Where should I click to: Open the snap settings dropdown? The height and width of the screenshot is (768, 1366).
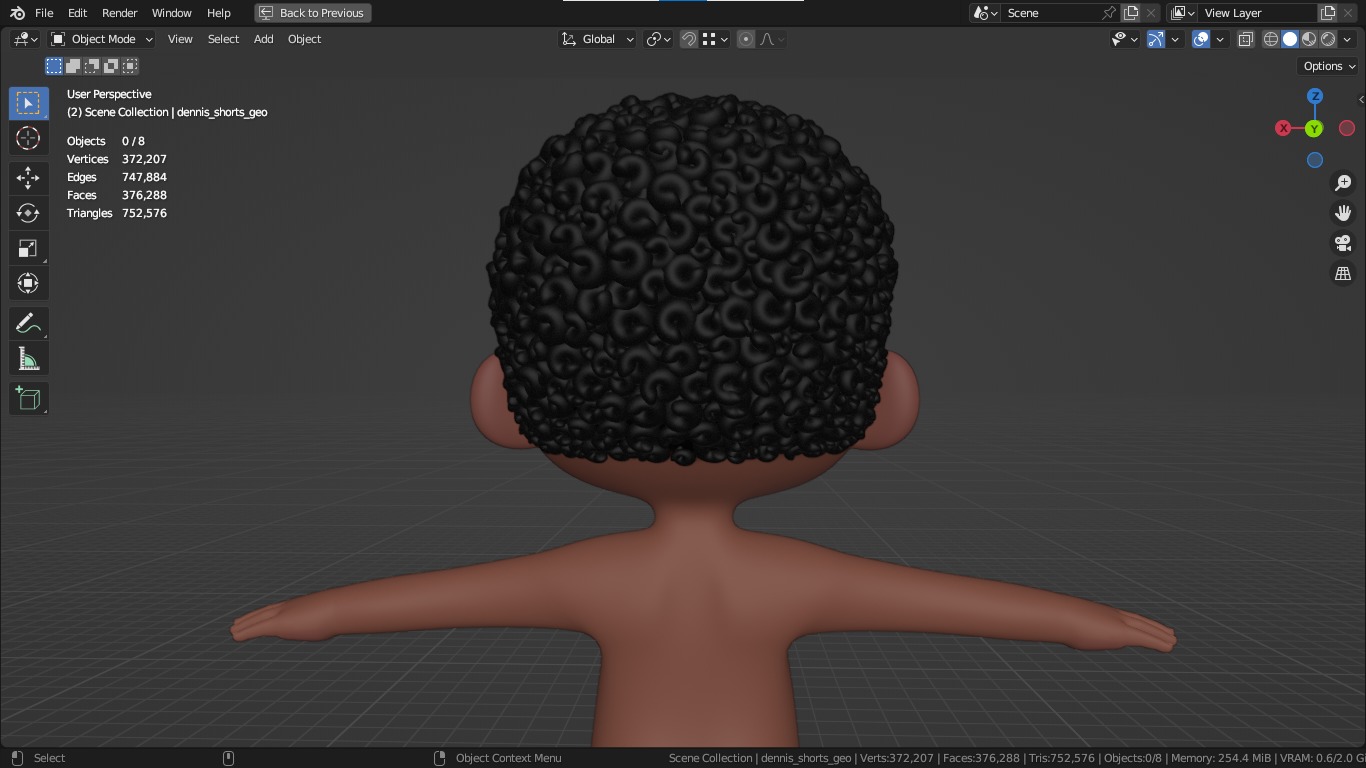pyautogui.click(x=714, y=39)
